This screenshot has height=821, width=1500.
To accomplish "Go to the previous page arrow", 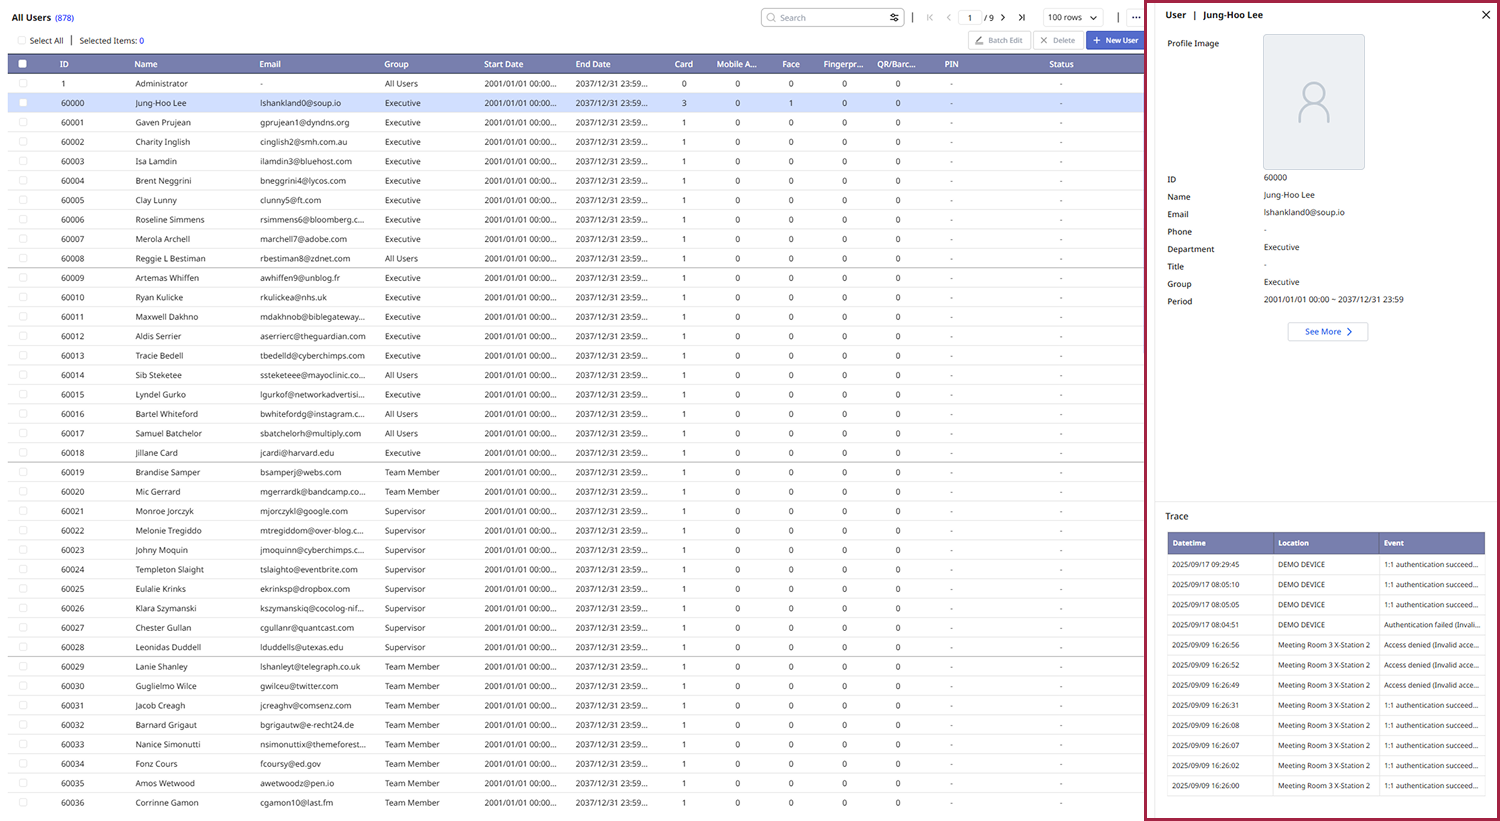I will (x=949, y=18).
